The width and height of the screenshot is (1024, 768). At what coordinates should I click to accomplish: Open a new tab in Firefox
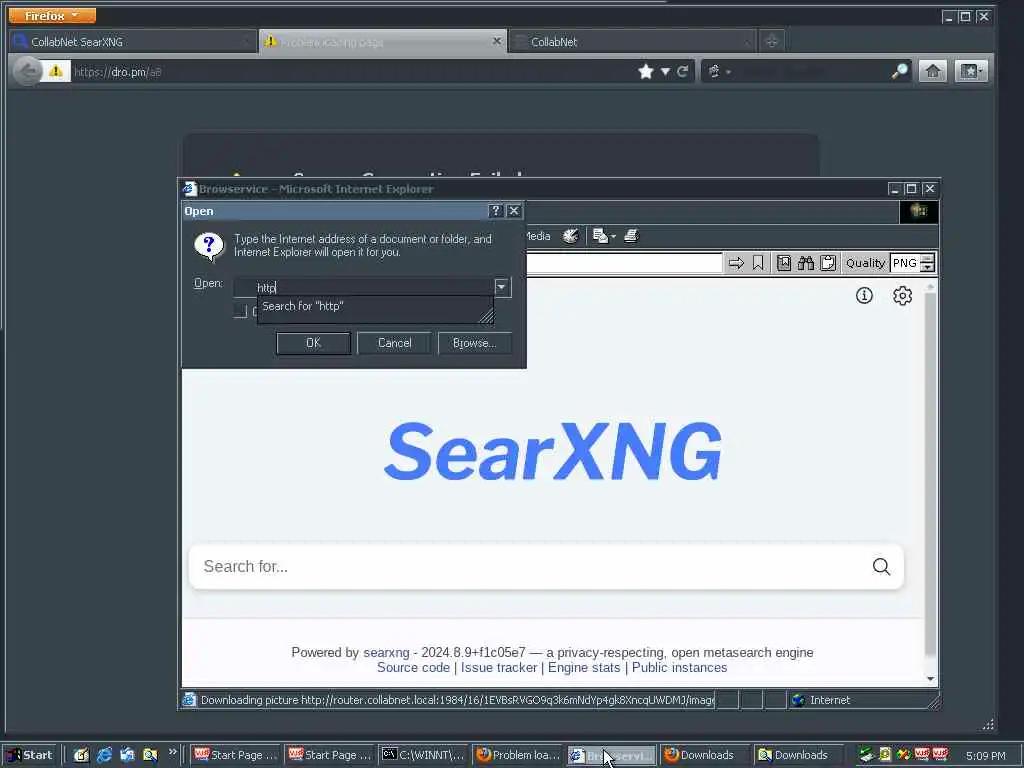coord(771,42)
